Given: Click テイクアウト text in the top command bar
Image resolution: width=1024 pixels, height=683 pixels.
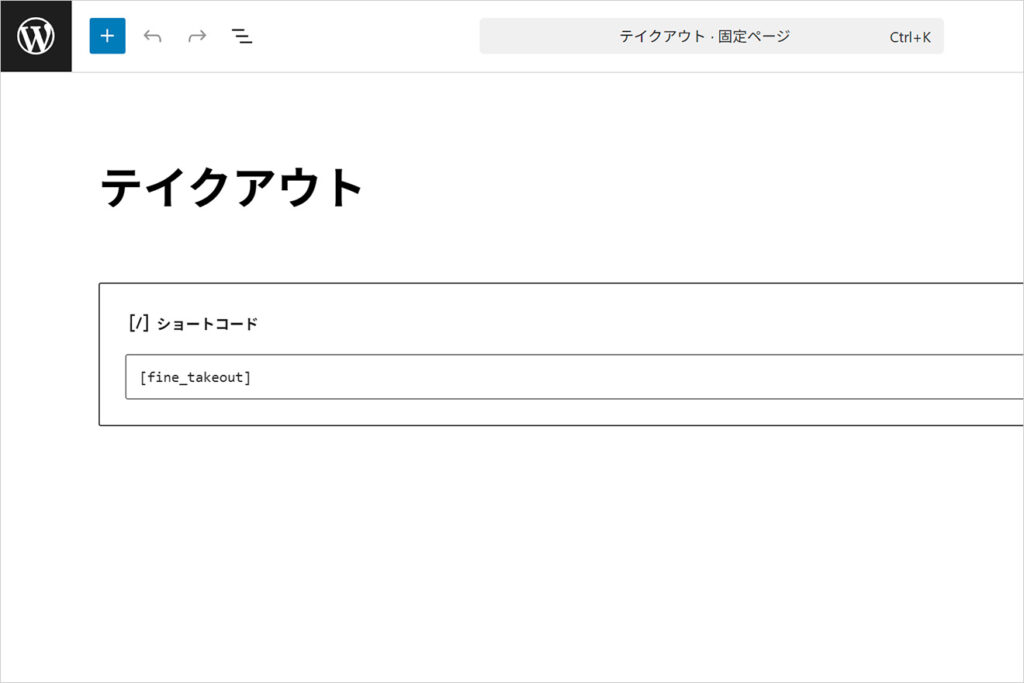Looking at the screenshot, I should (662, 37).
